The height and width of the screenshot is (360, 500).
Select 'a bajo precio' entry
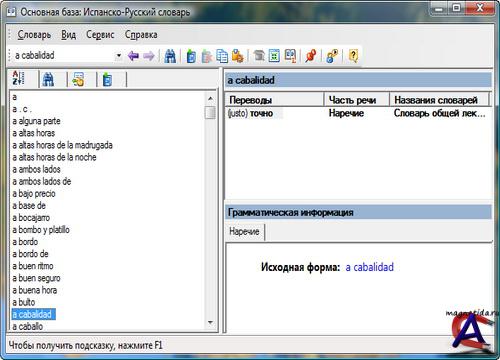34,193
